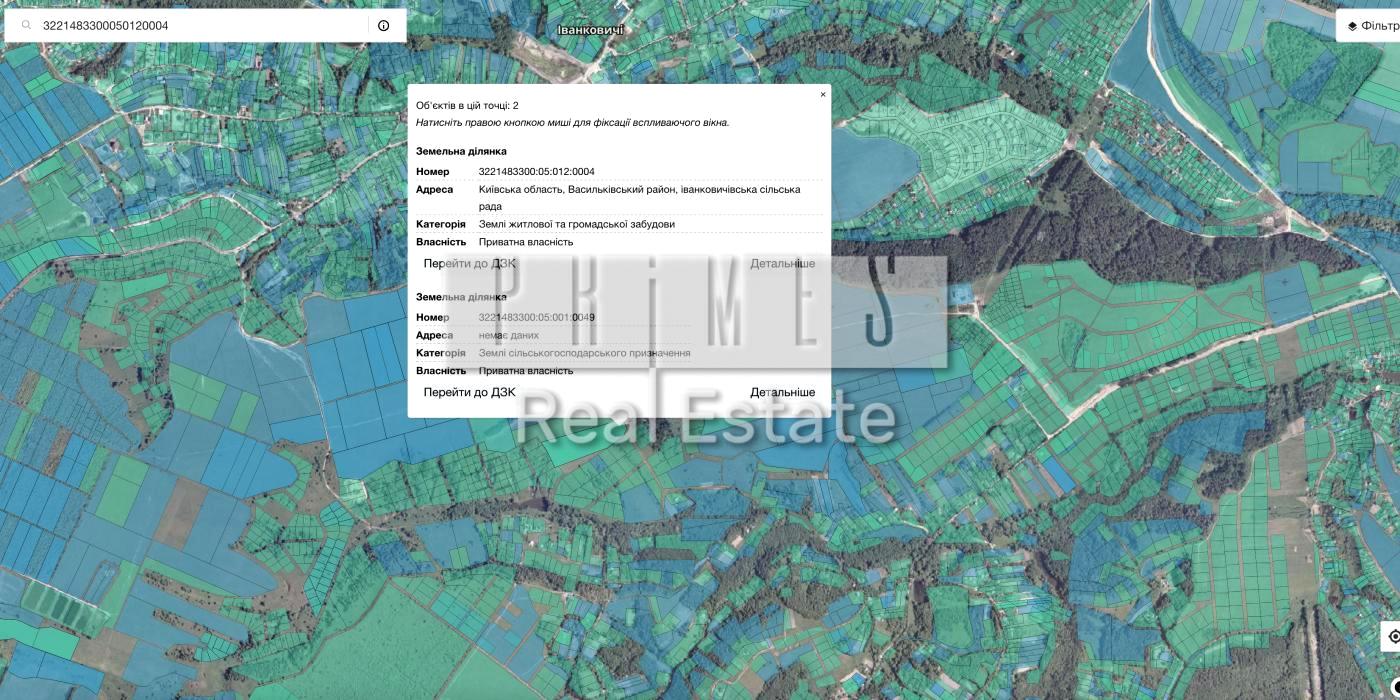
Task: Open the Фільтр layers panel
Action: 1372,26
